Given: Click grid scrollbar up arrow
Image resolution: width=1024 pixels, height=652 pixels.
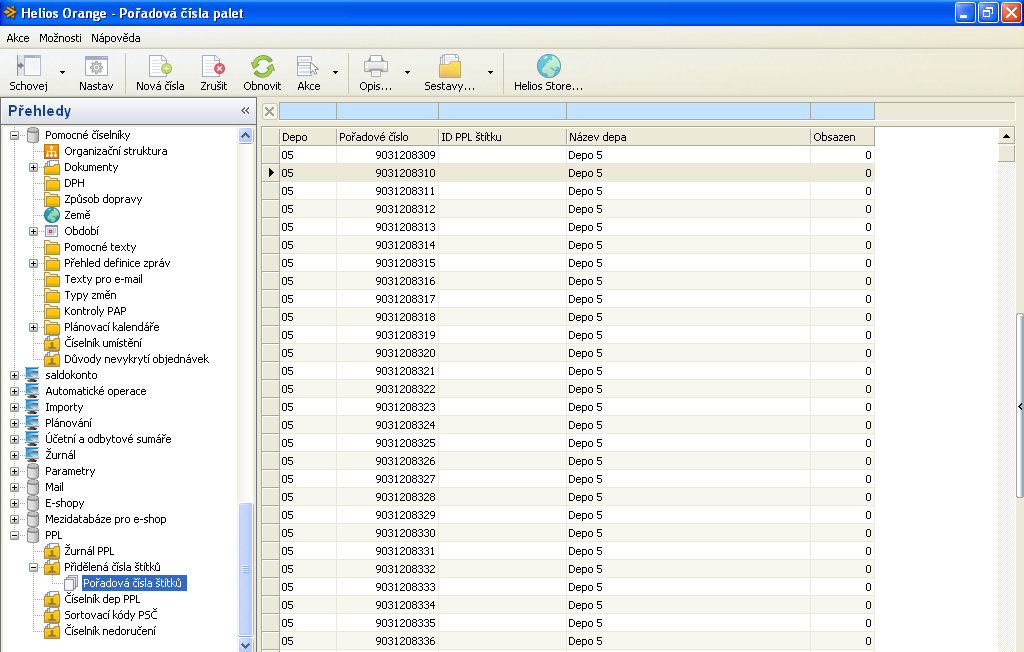Looking at the screenshot, I should pos(1006,136).
